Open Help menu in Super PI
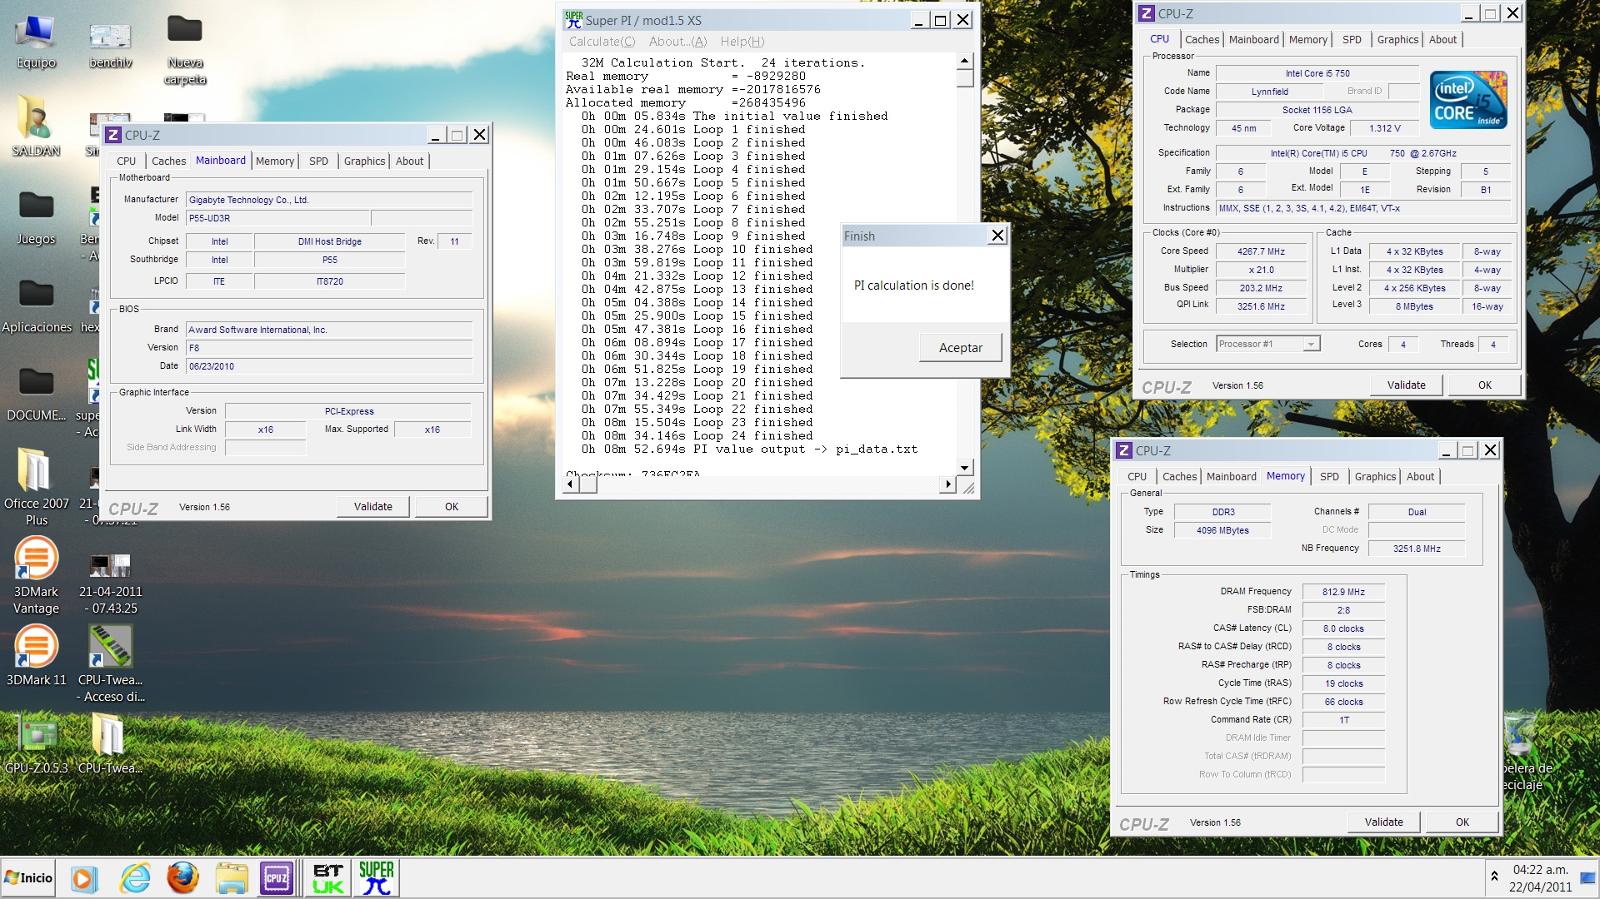The height and width of the screenshot is (899, 1600). (742, 42)
